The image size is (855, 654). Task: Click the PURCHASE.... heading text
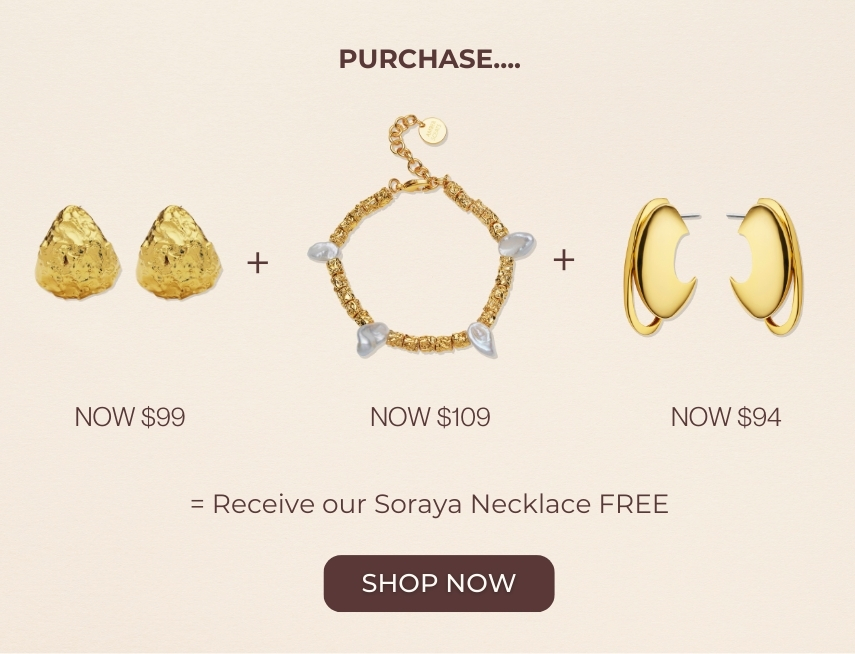click(x=430, y=59)
